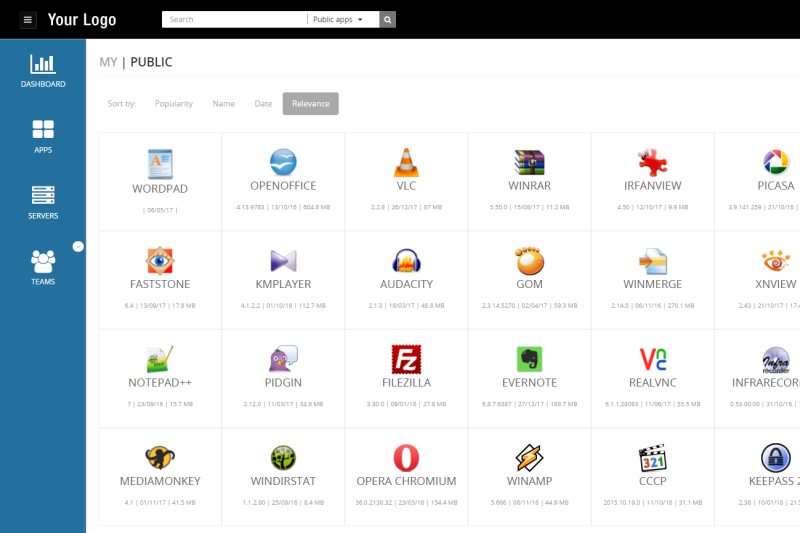Sort apps by Date
This screenshot has height=533, width=800.
(263, 104)
